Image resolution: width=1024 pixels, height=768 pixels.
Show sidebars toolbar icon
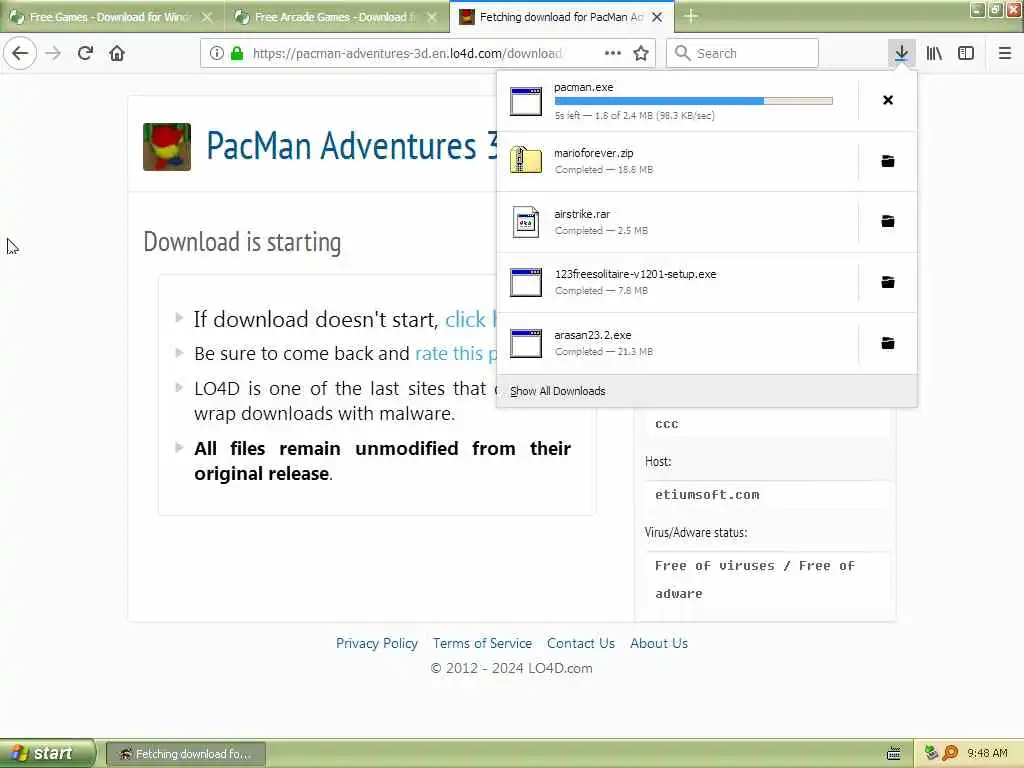point(966,53)
